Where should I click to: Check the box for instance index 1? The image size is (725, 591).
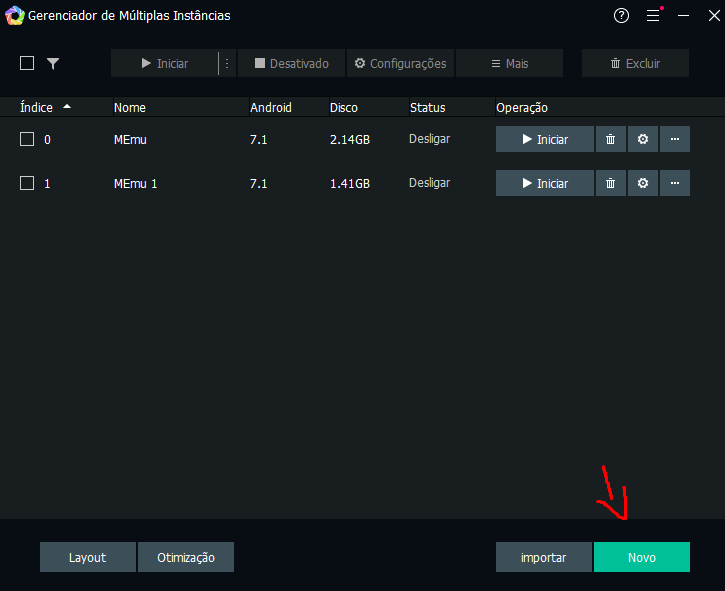[27, 183]
